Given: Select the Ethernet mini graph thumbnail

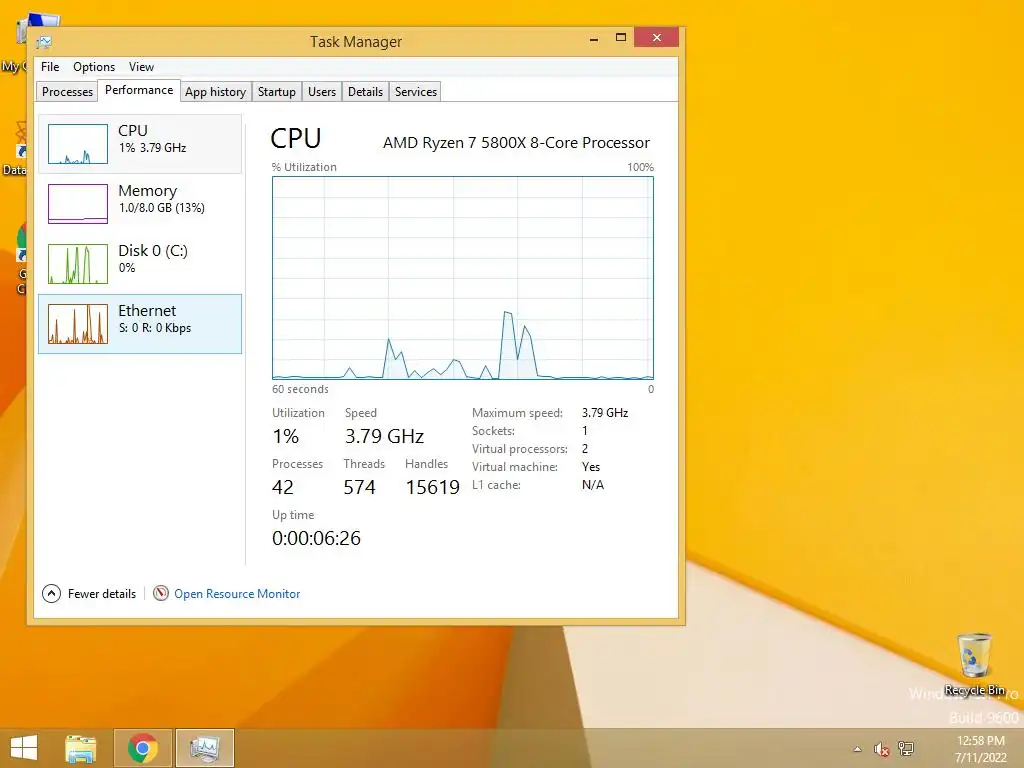Looking at the screenshot, I should click(x=78, y=324).
